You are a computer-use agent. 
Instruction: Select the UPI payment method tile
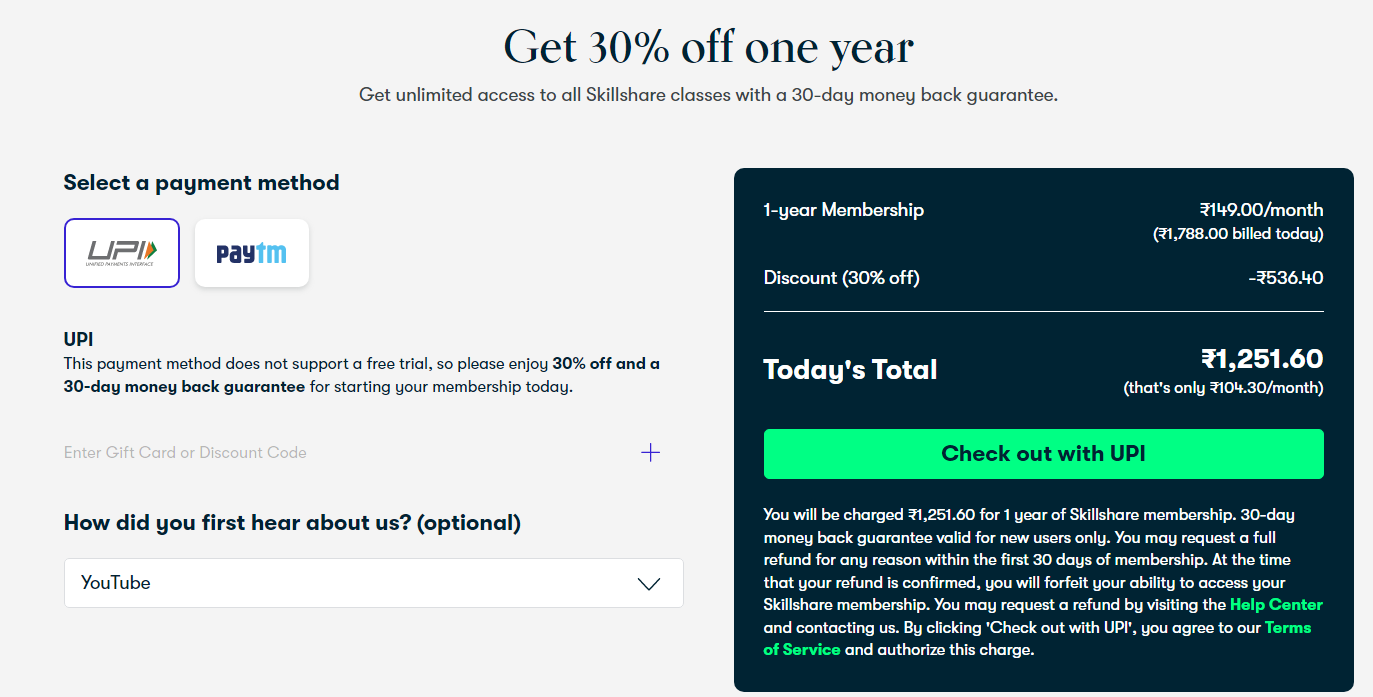point(122,253)
